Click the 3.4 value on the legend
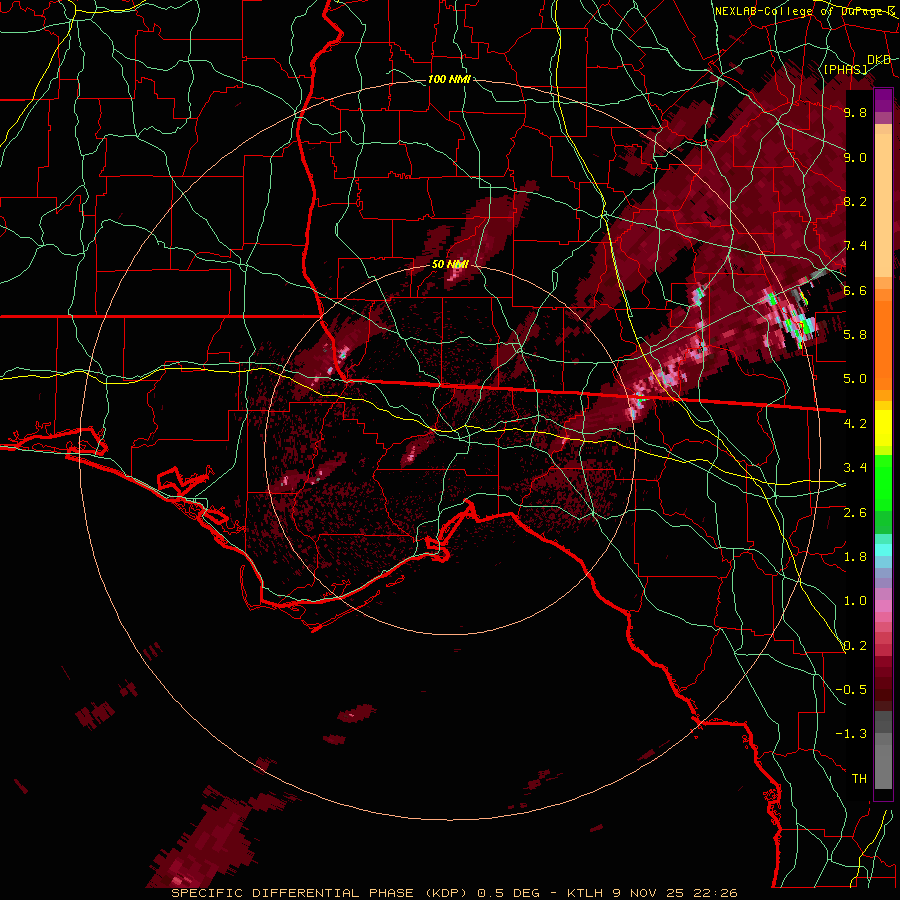 pos(855,467)
